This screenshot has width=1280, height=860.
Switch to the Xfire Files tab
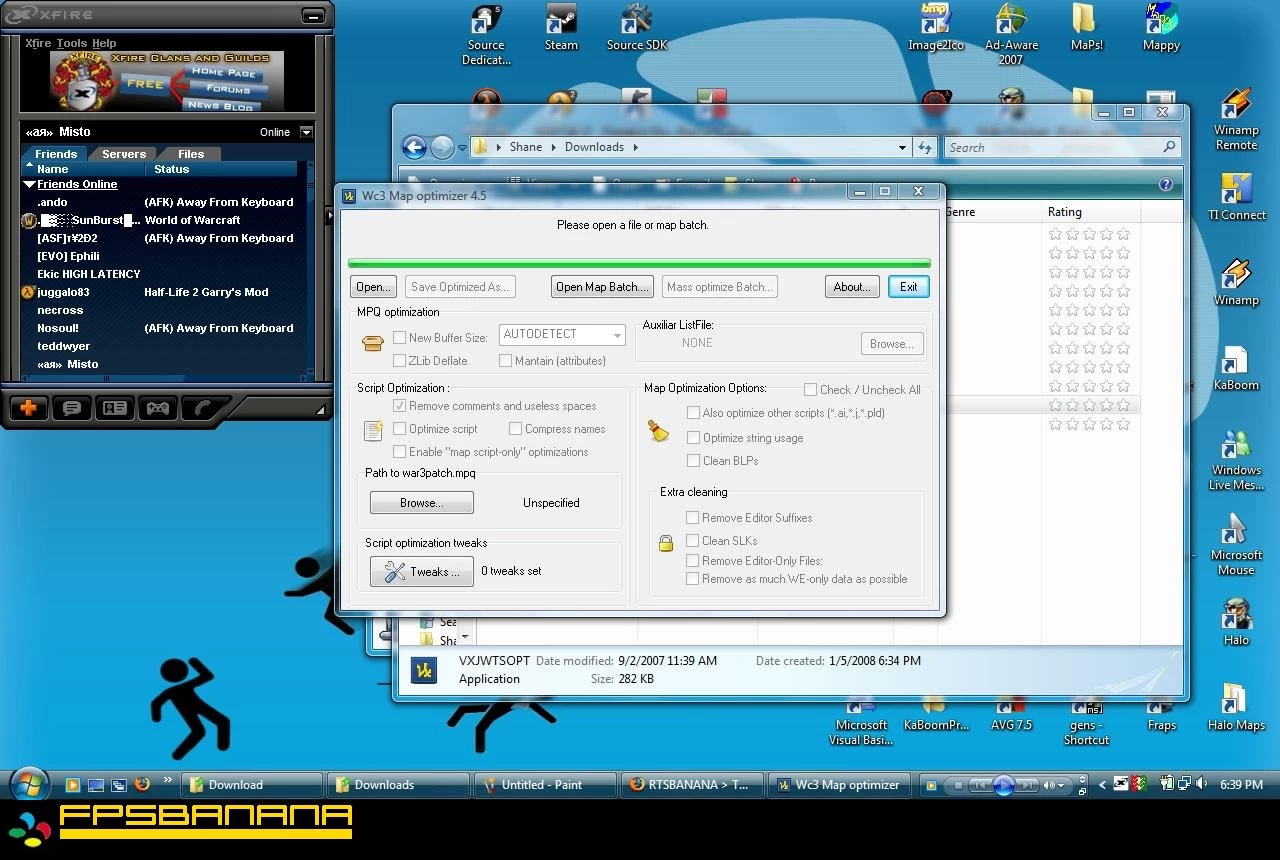[191, 154]
